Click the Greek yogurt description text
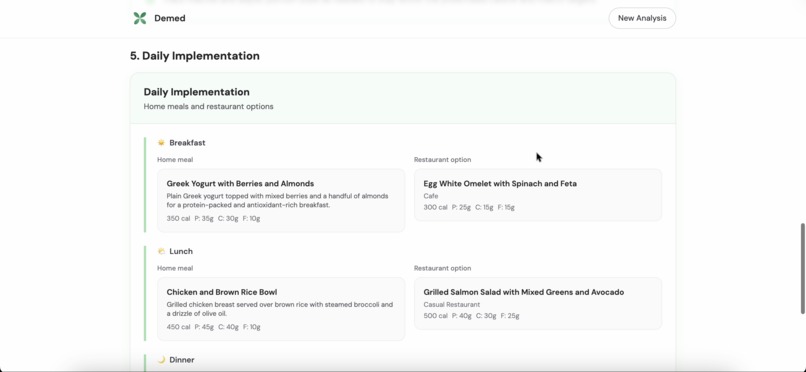Image resolution: width=806 pixels, height=372 pixels. pos(278,200)
